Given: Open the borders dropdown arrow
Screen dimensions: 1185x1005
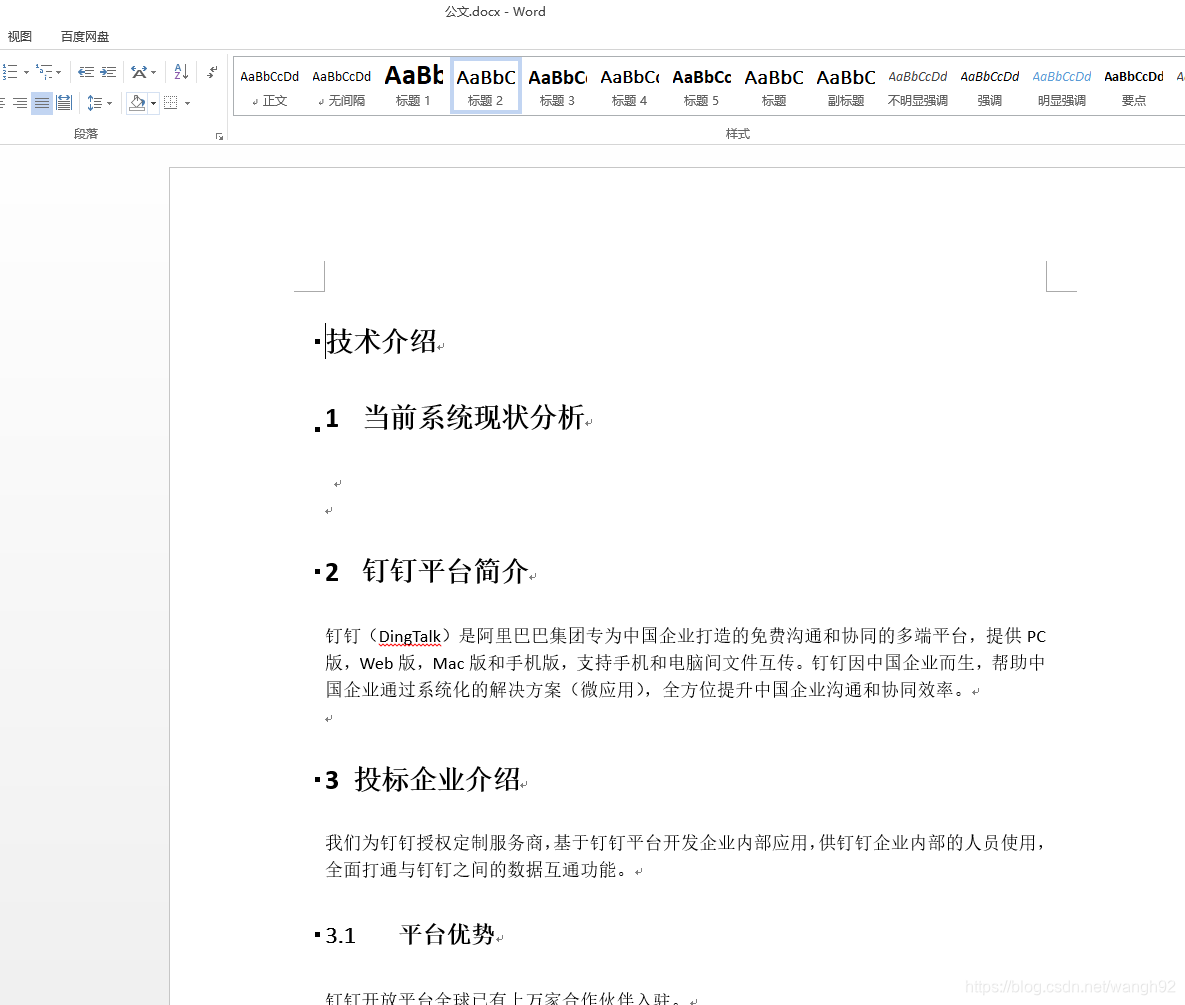Looking at the screenshot, I should click(187, 103).
